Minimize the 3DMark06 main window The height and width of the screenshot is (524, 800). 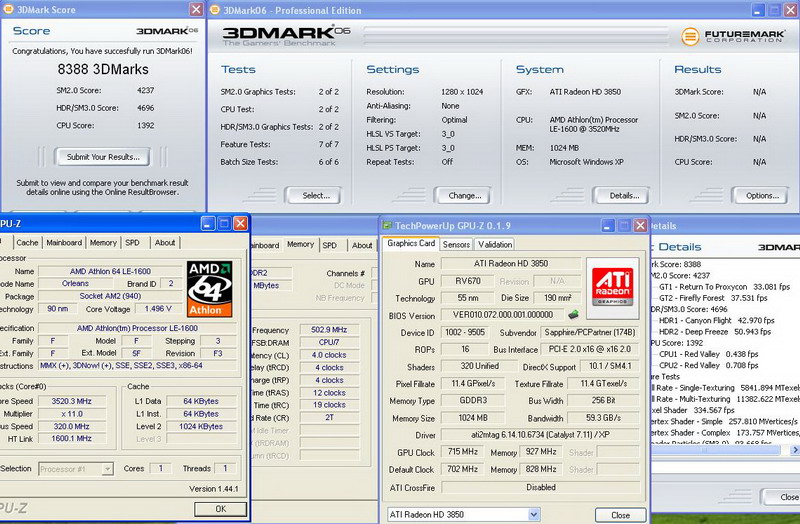coord(758,10)
